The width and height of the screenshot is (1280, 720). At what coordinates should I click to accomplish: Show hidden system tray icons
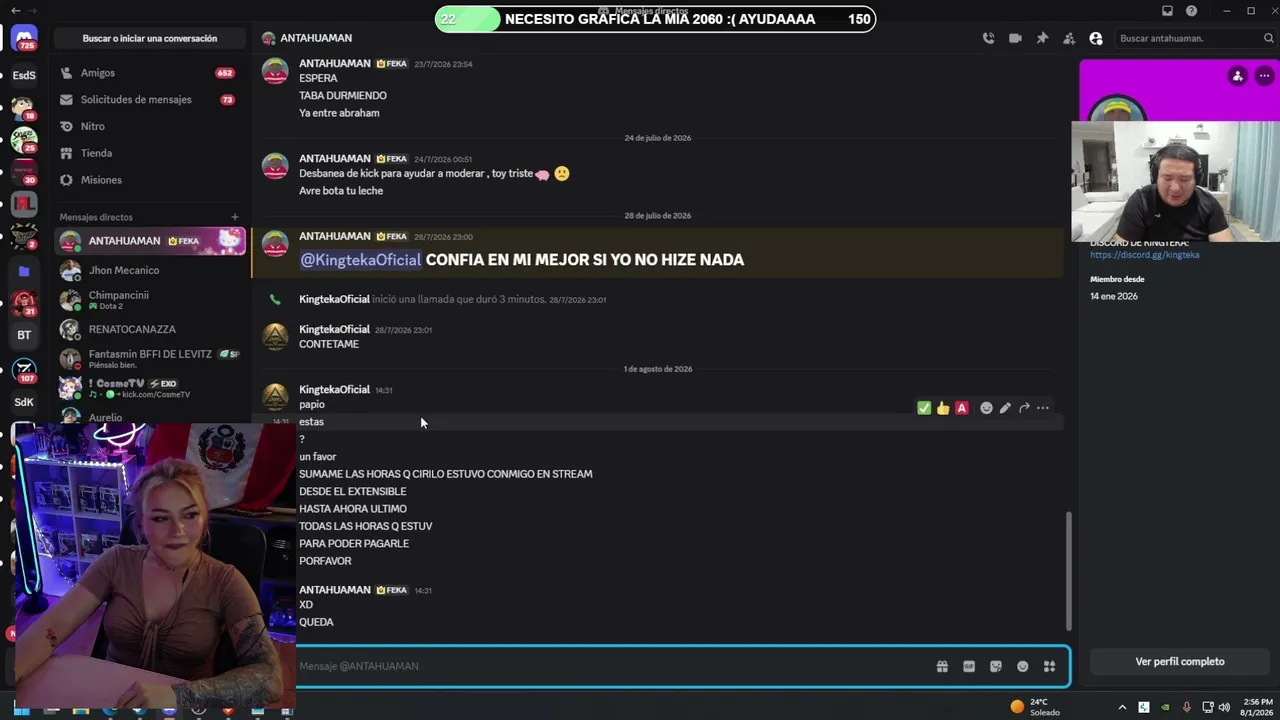pos(1121,707)
